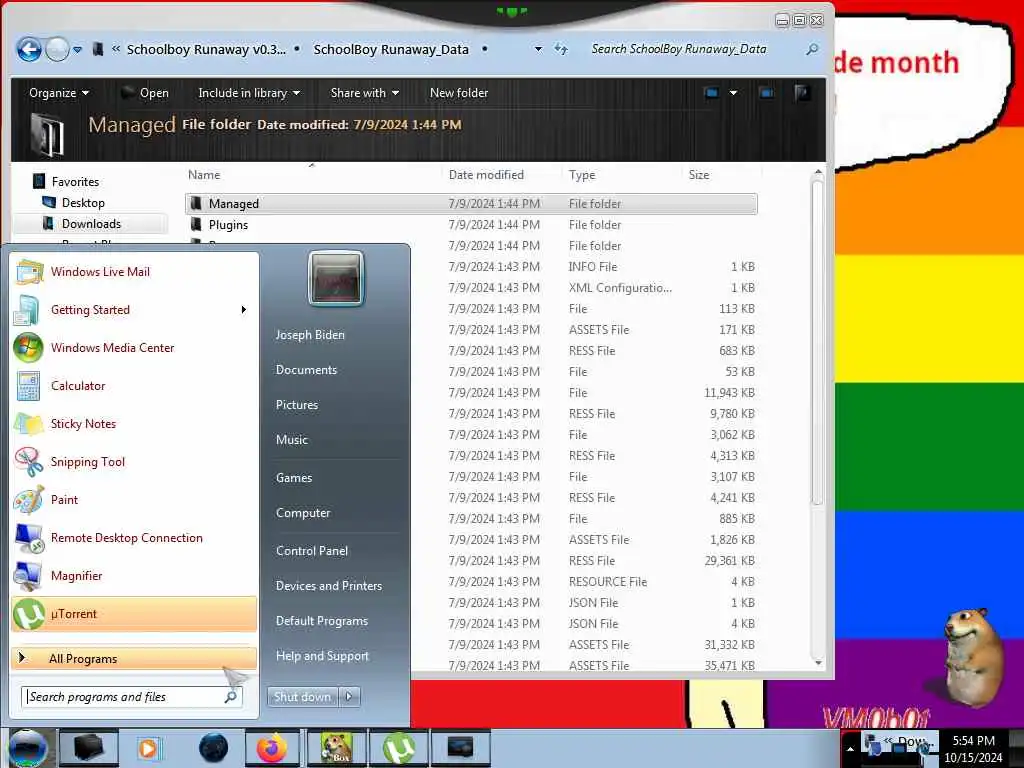
Task: Expand All Programs list
Action: tap(134, 659)
